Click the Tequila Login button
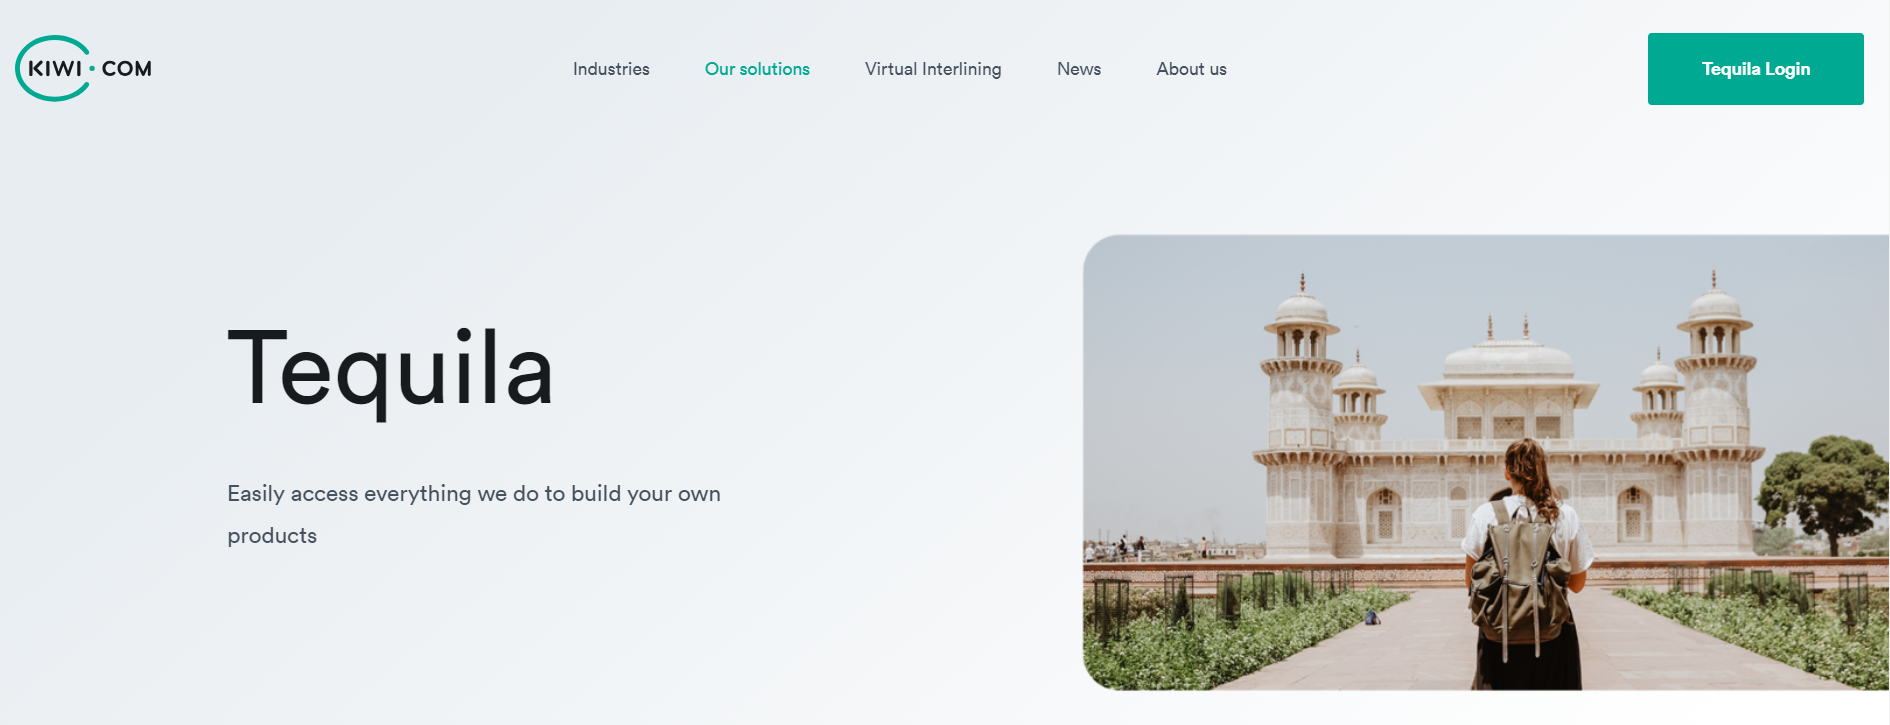1890x725 pixels. coord(1756,69)
